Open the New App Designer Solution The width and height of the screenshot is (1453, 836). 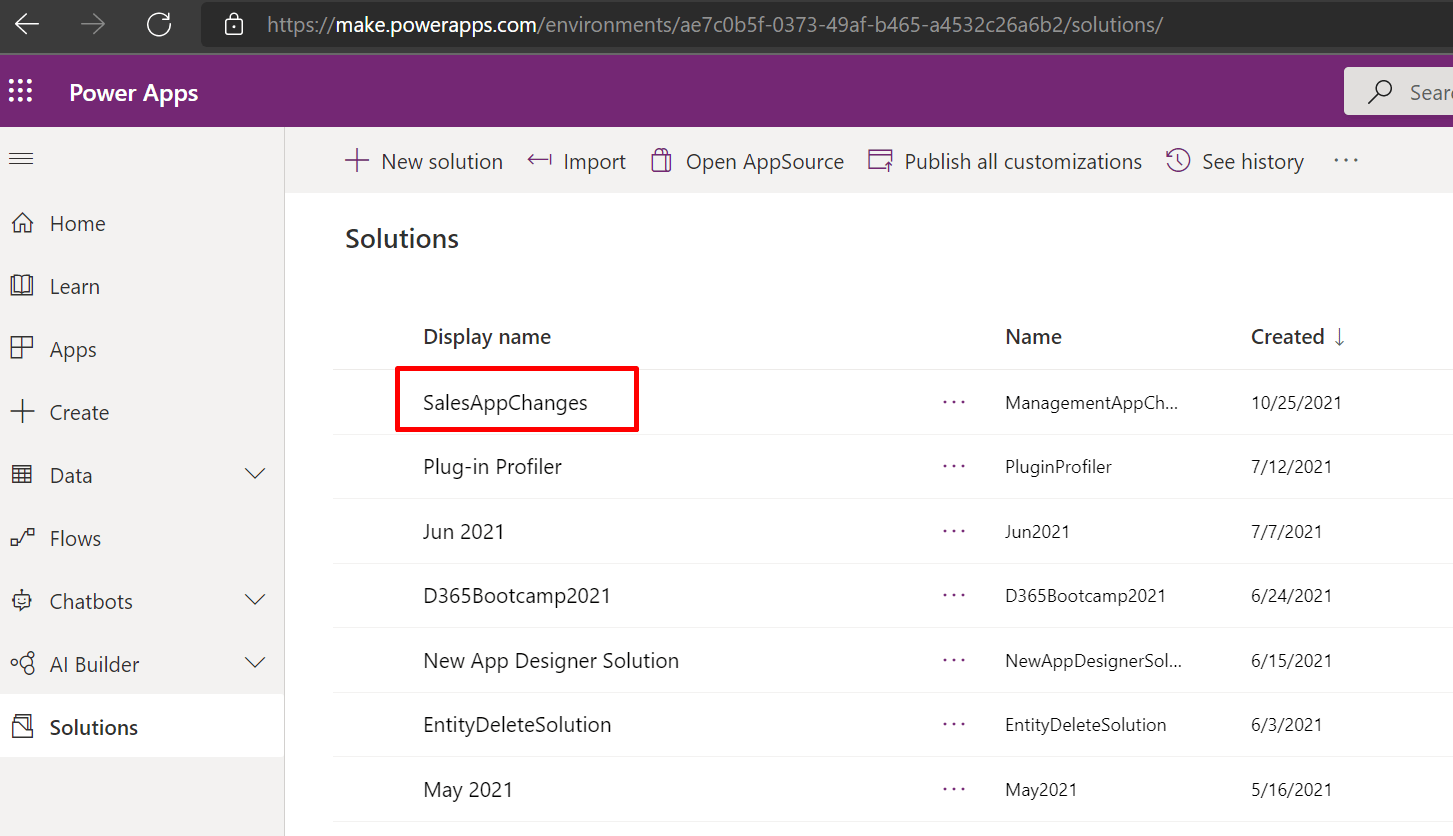pyautogui.click(x=551, y=661)
